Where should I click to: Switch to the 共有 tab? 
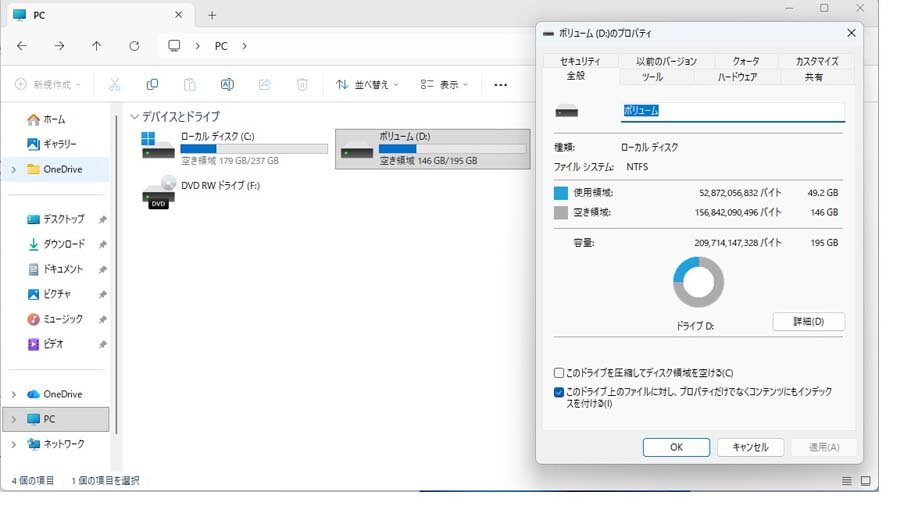(813, 77)
